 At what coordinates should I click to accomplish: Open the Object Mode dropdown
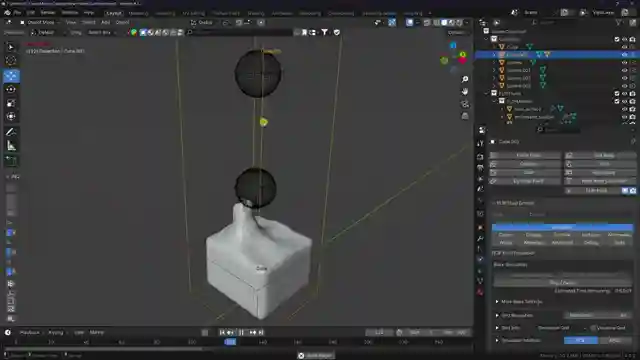[40, 22]
